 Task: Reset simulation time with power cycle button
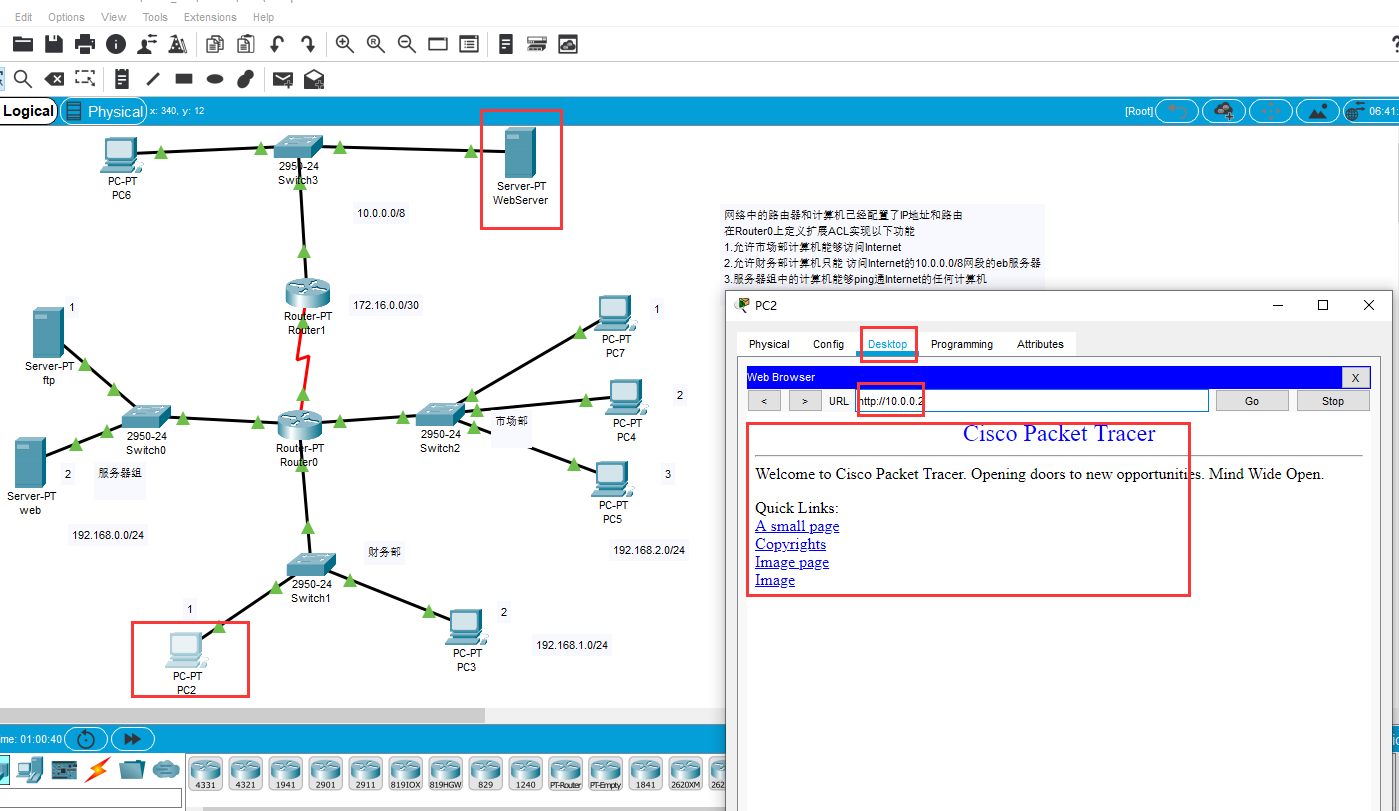pos(86,739)
